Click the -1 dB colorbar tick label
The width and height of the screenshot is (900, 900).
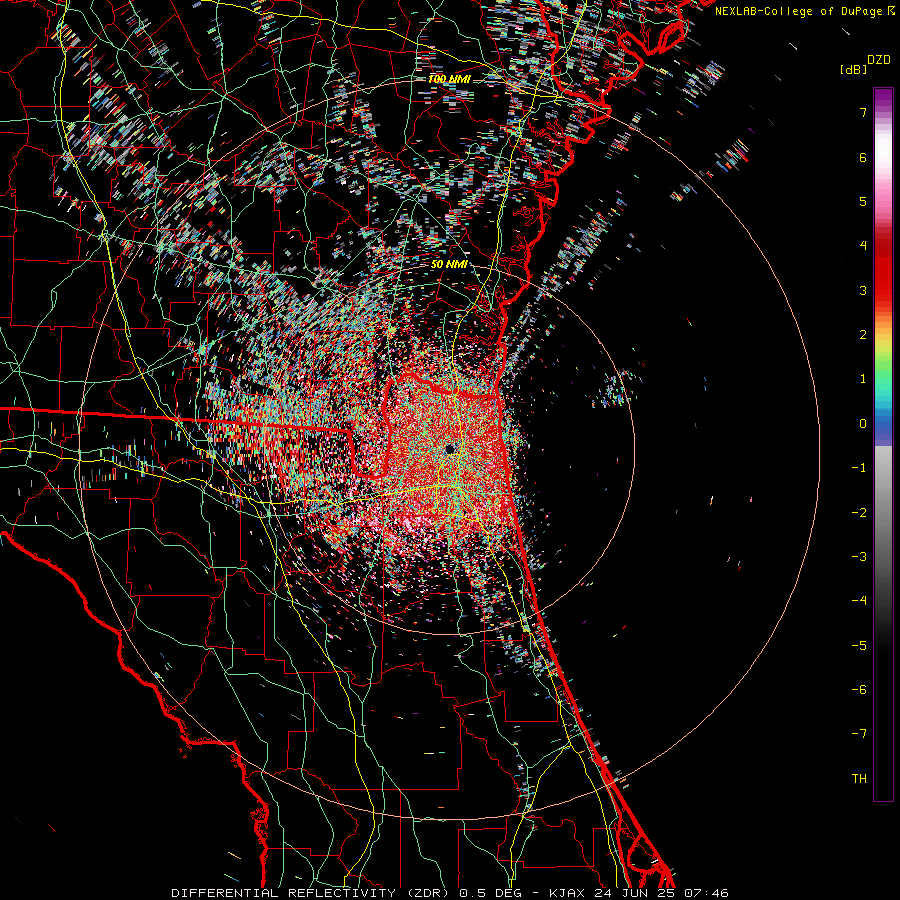point(859,468)
